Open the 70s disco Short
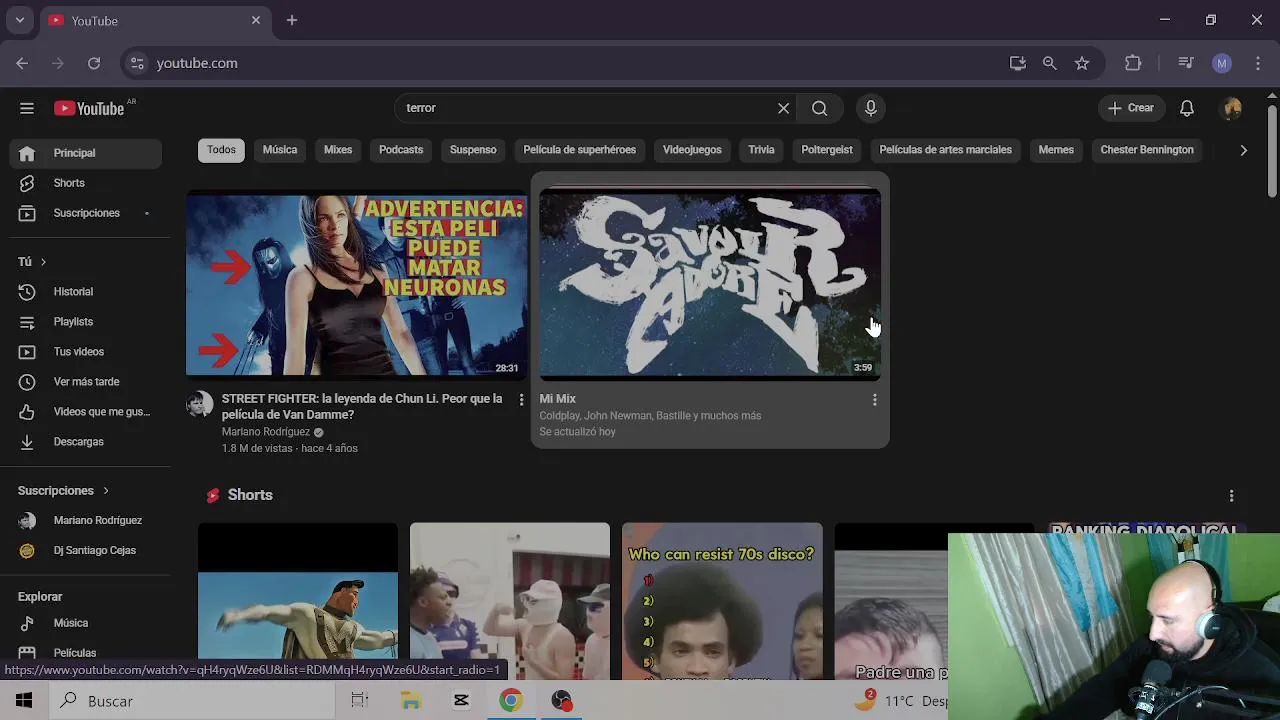The image size is (1280, 720). (722, 601)
